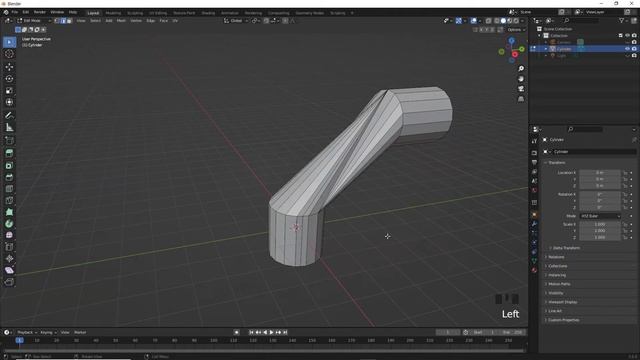
Task: Hide the Cylinder object in outliner
Action: click(627, 49)
